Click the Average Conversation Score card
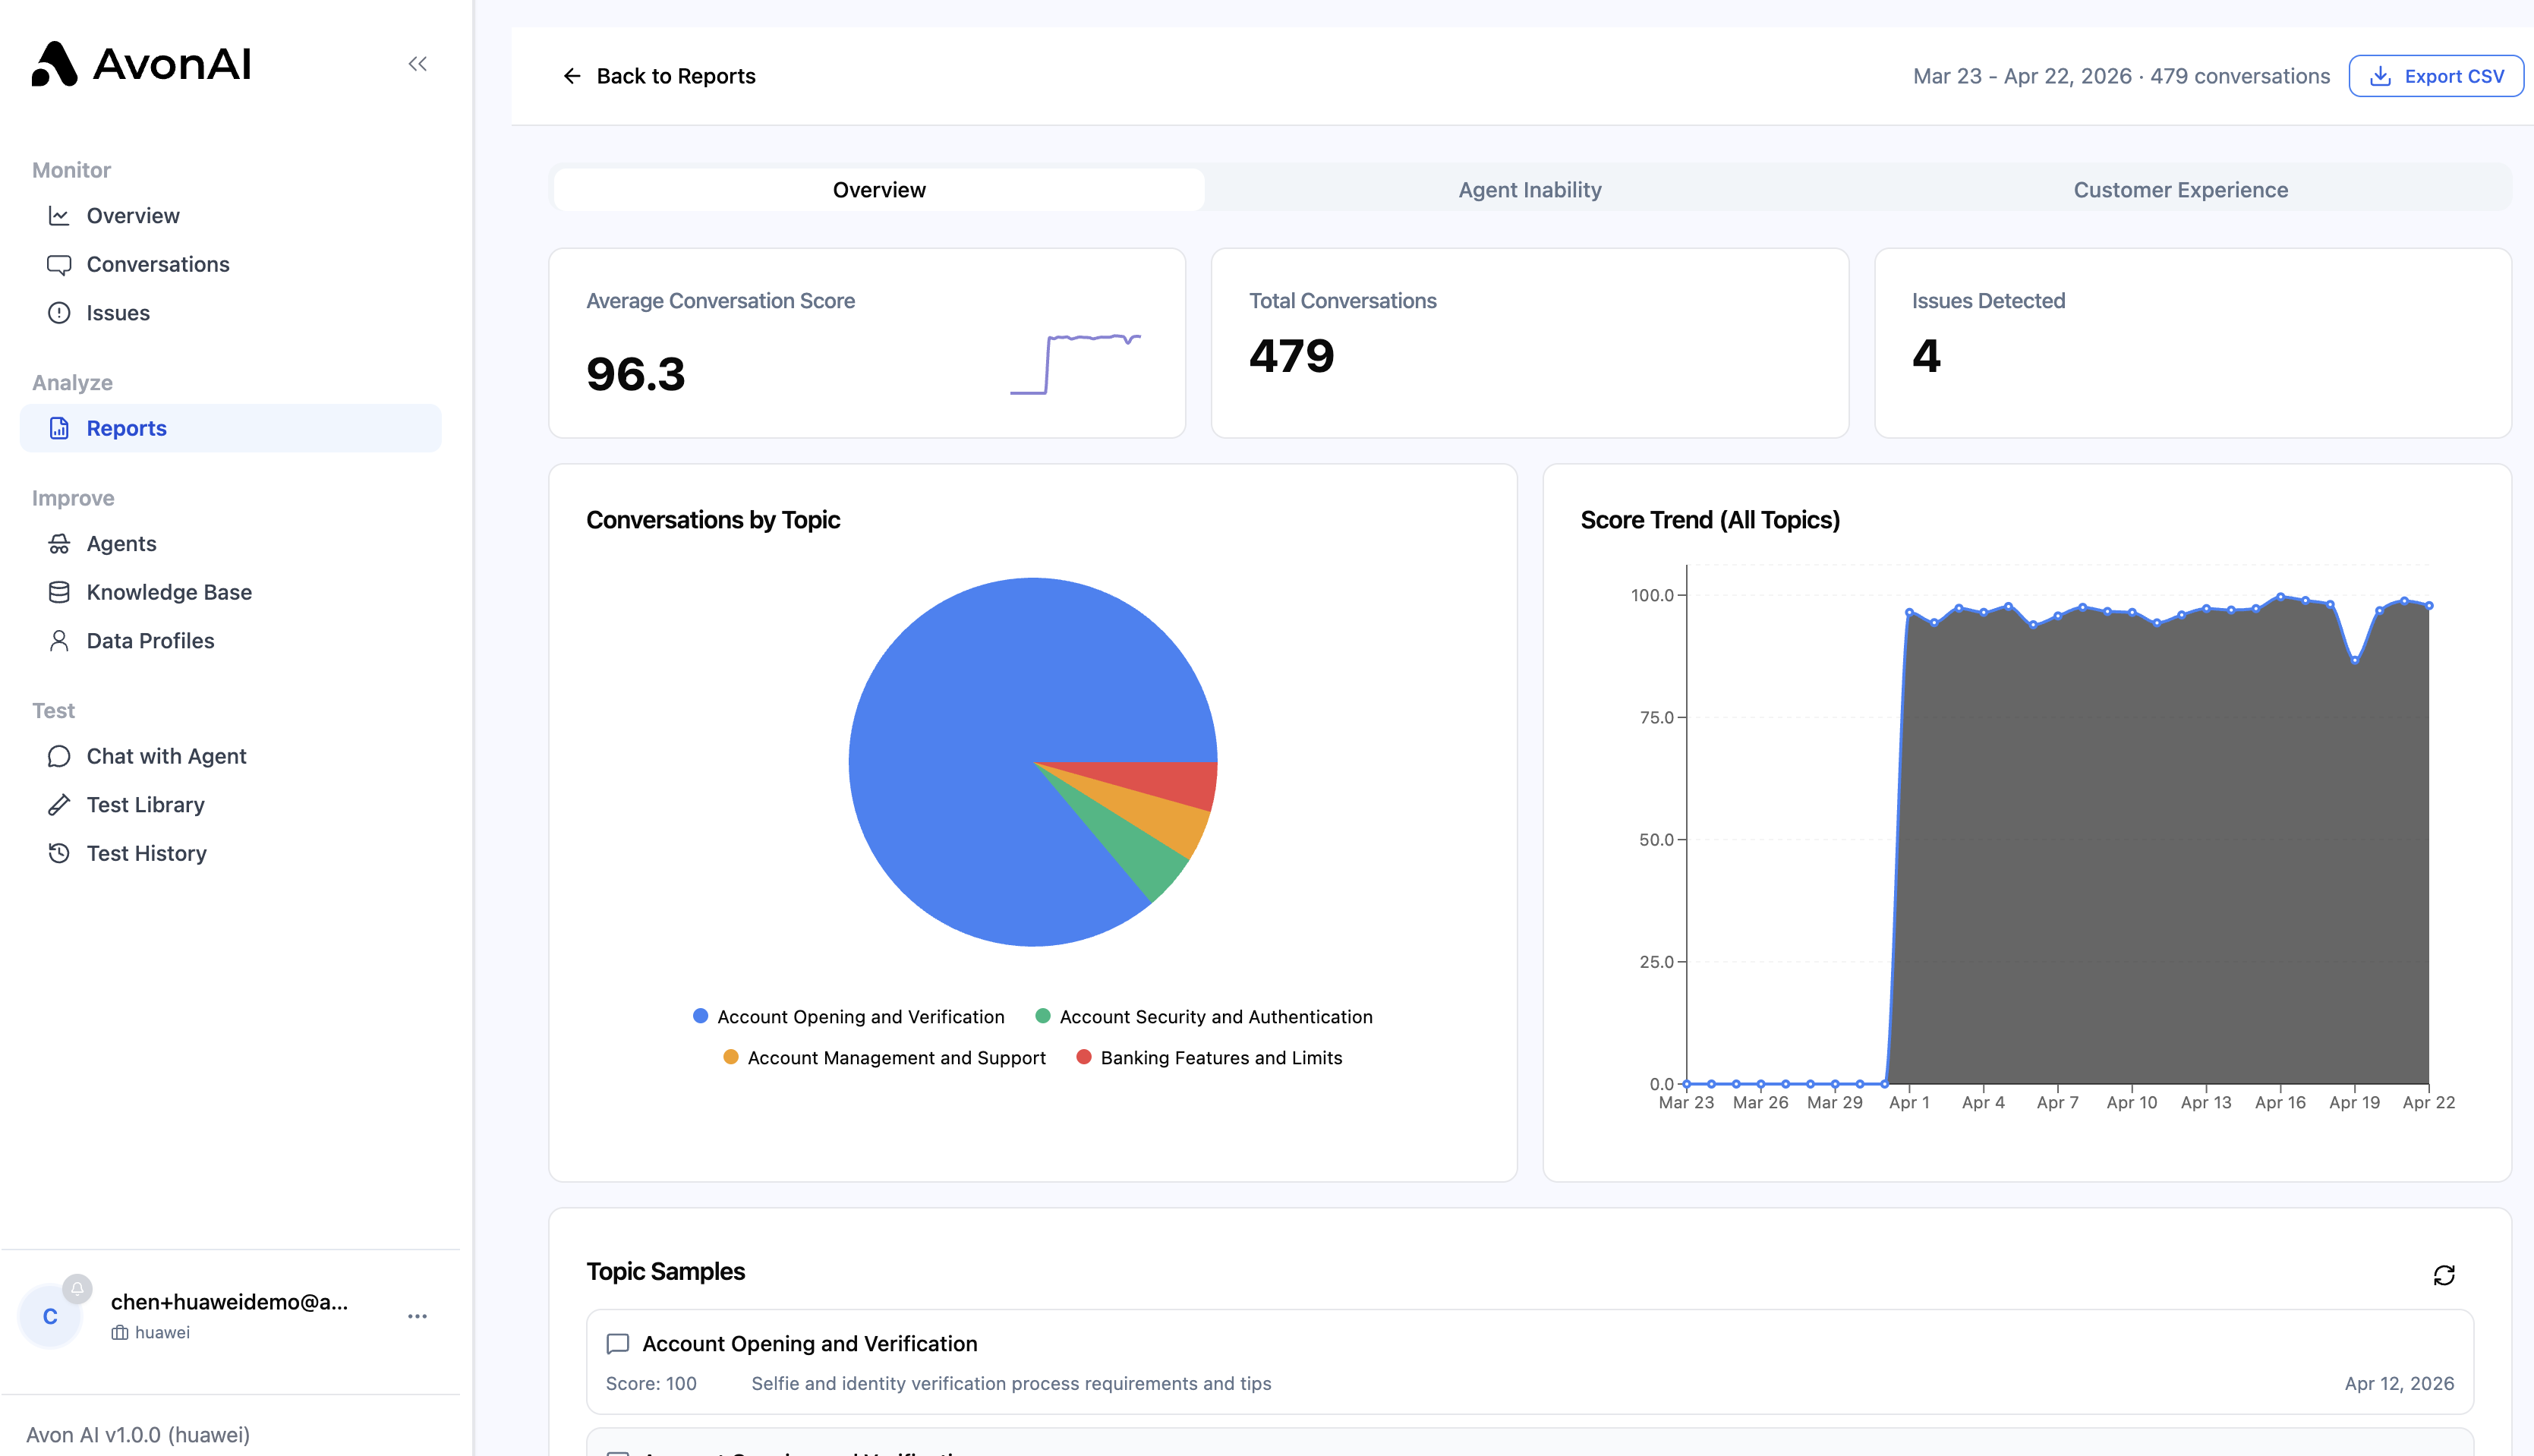 pyautogui.click(x=867, y=343)
